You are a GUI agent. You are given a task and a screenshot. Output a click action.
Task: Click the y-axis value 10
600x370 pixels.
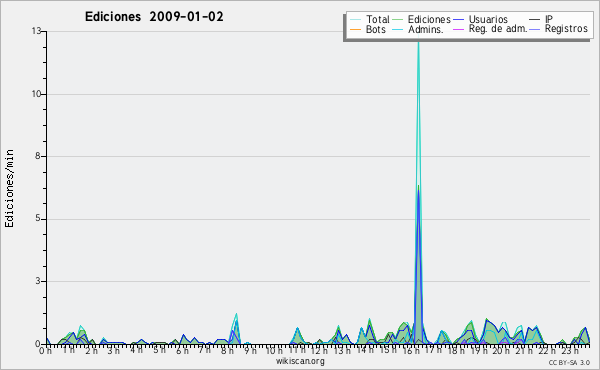tap(36, 94)
